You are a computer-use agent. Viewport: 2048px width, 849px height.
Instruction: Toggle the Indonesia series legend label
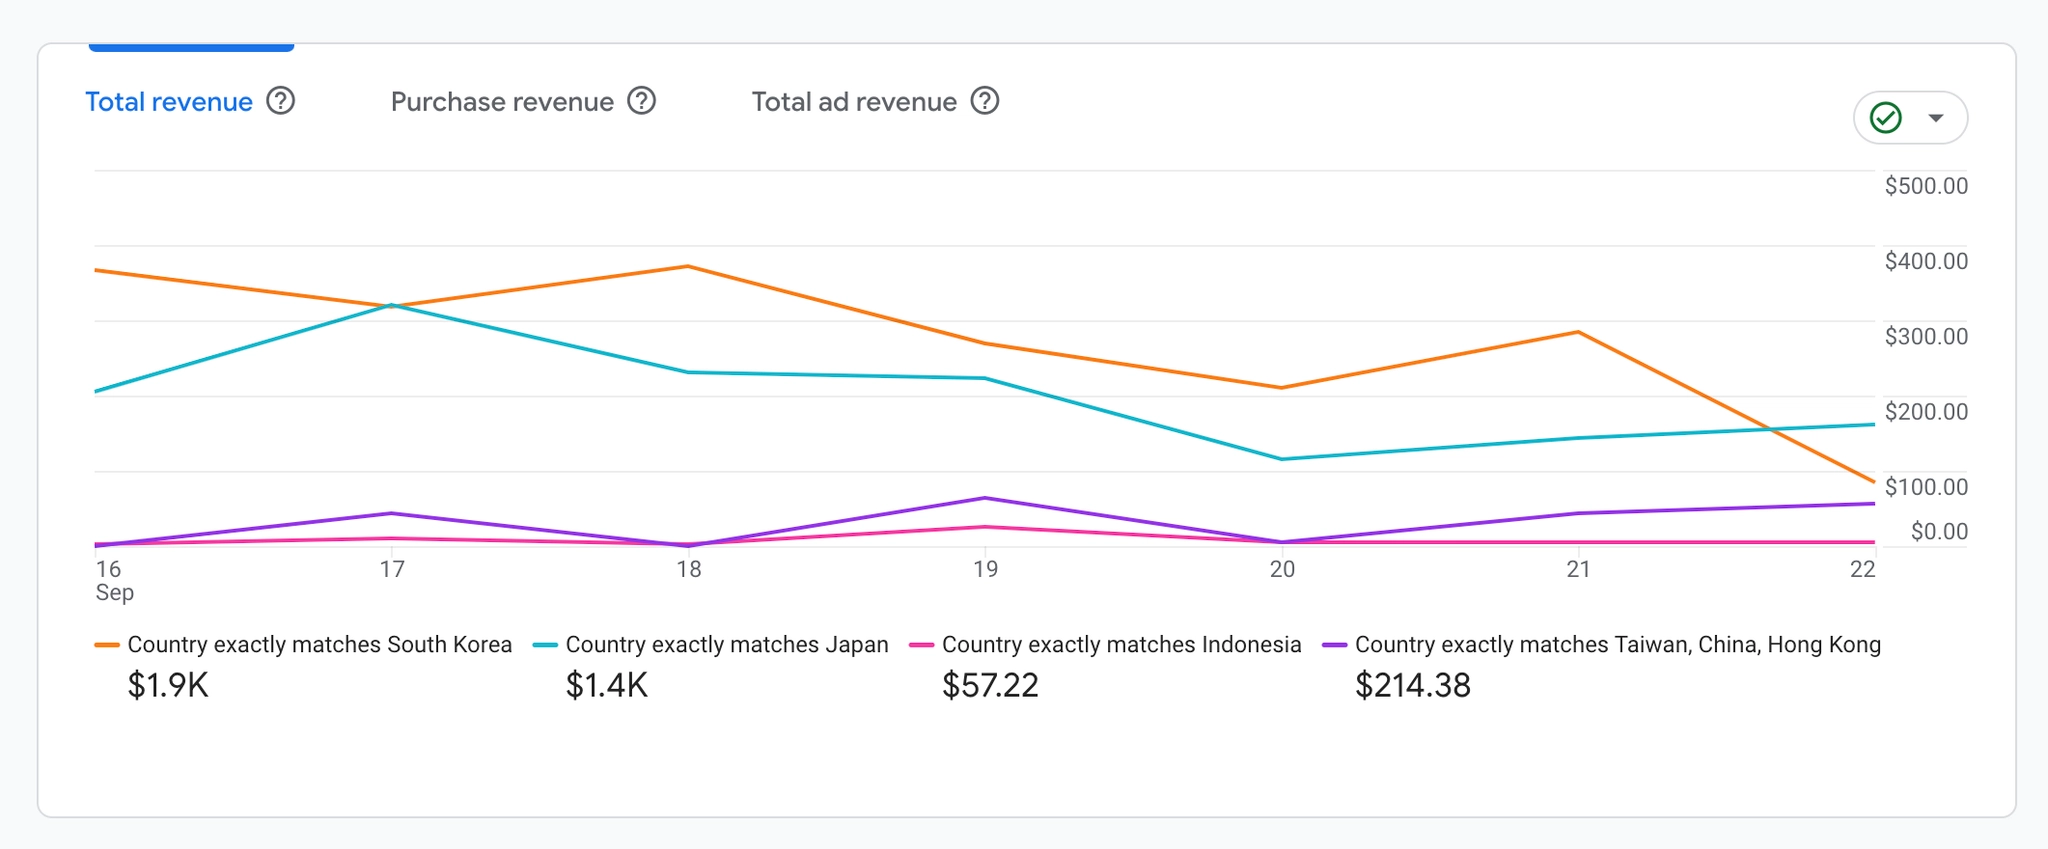(x=1121, y=645)
